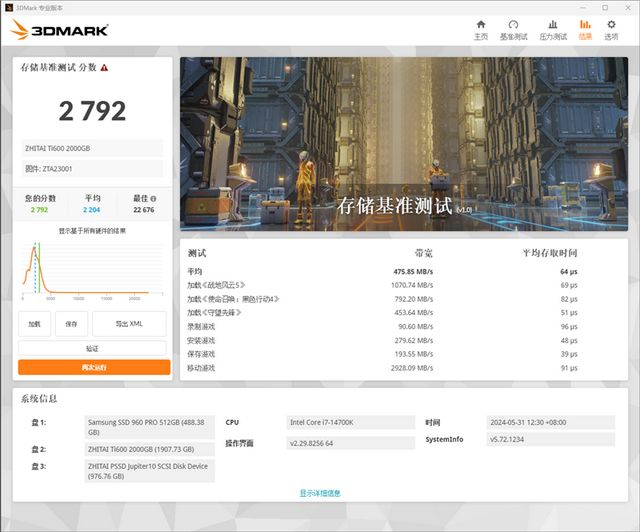Click the 加载《战地风云5》 row
Image resolution: width=640 pixels, height=532 pixels.
coord(382,285)
